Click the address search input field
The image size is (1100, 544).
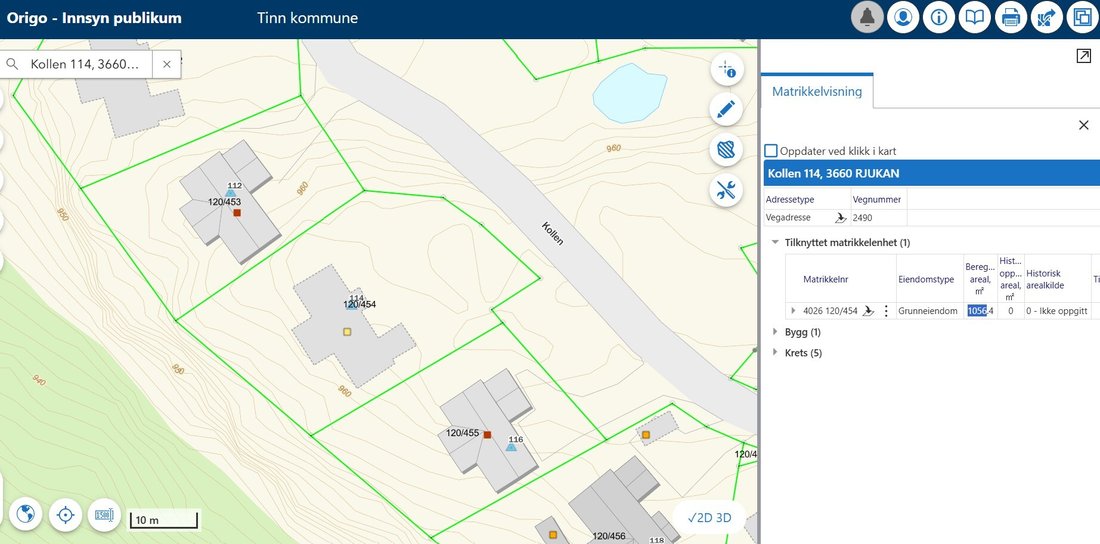(84, 64)
